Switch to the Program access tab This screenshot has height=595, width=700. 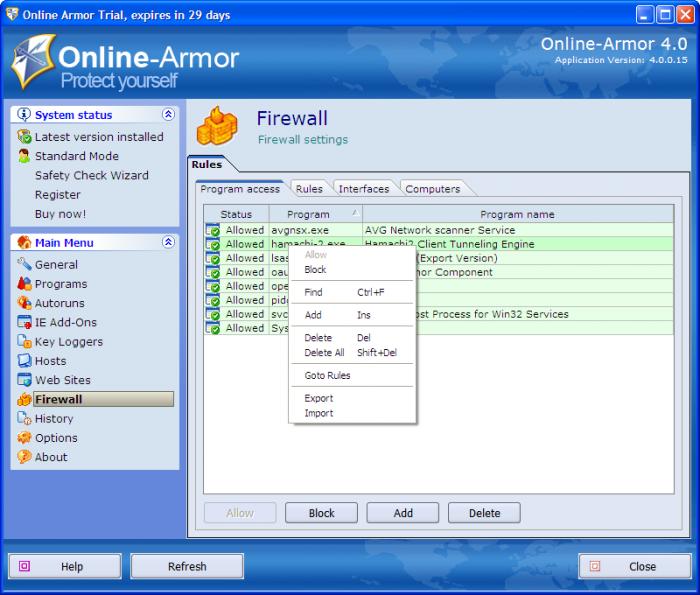point(240,189)
